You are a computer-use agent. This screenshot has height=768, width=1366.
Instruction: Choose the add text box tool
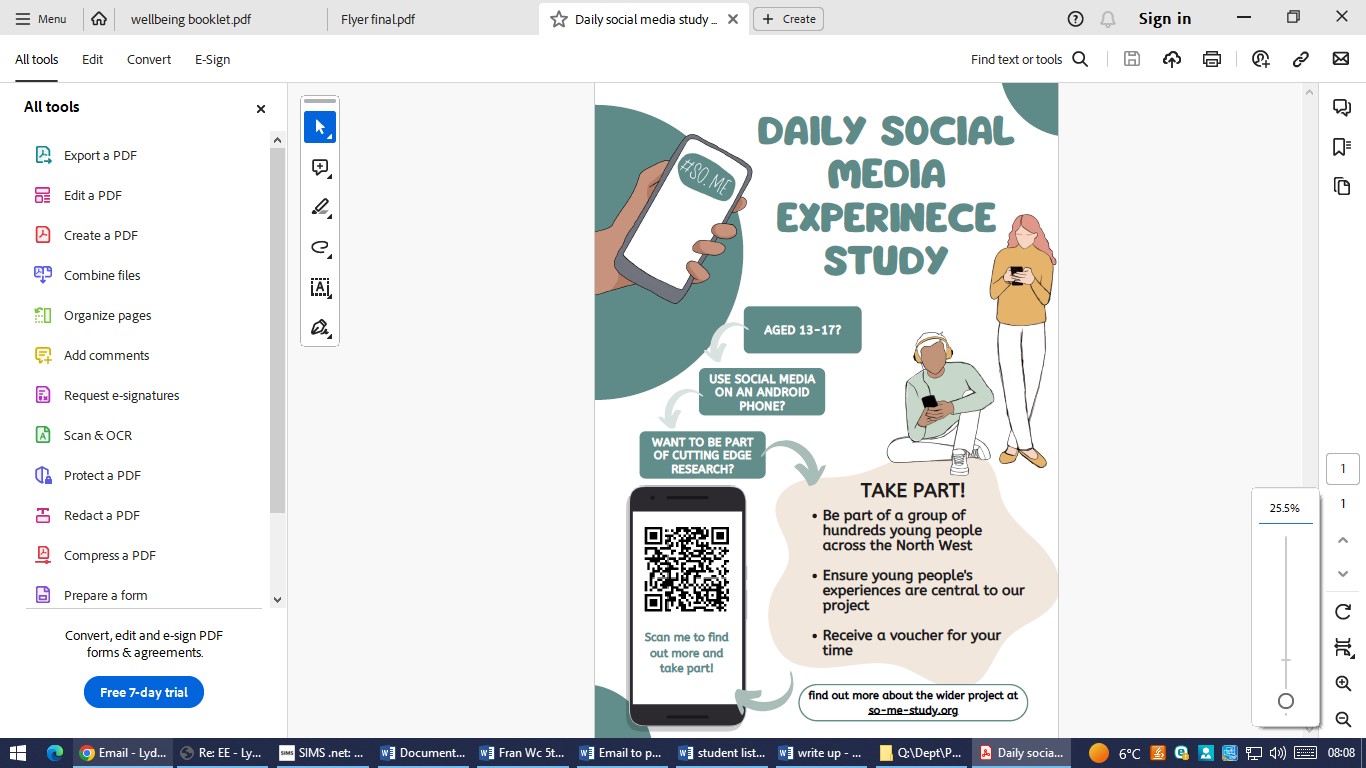(x=320, y=287)
